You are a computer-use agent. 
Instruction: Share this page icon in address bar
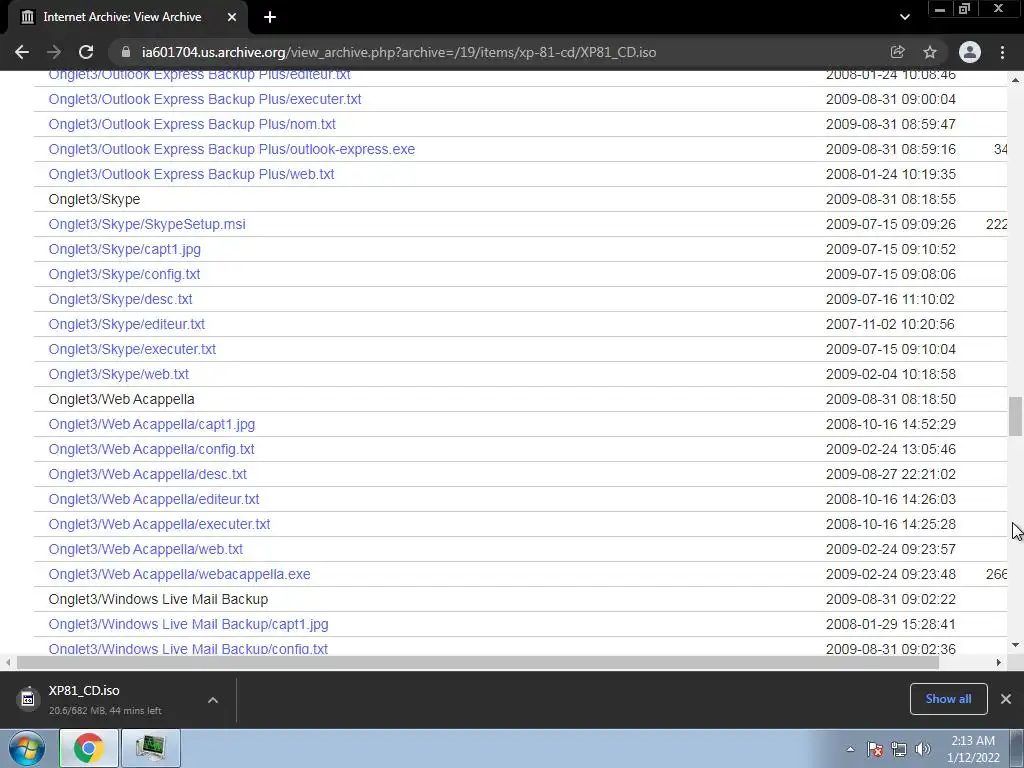[x=897, y=52]
